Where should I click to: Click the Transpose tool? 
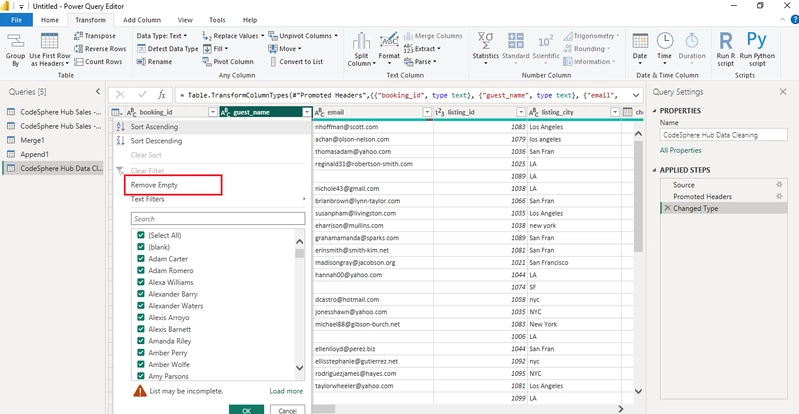coord(95,36)
